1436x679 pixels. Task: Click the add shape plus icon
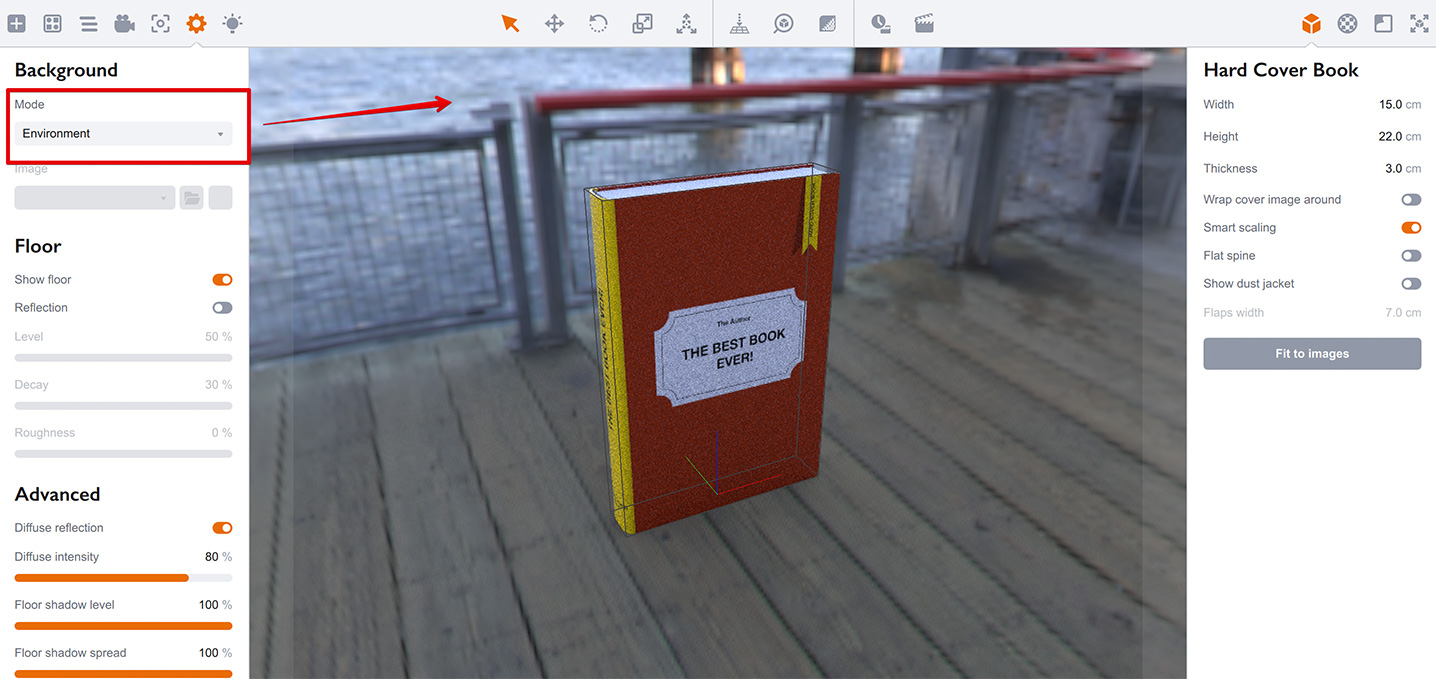pos(17,23)
